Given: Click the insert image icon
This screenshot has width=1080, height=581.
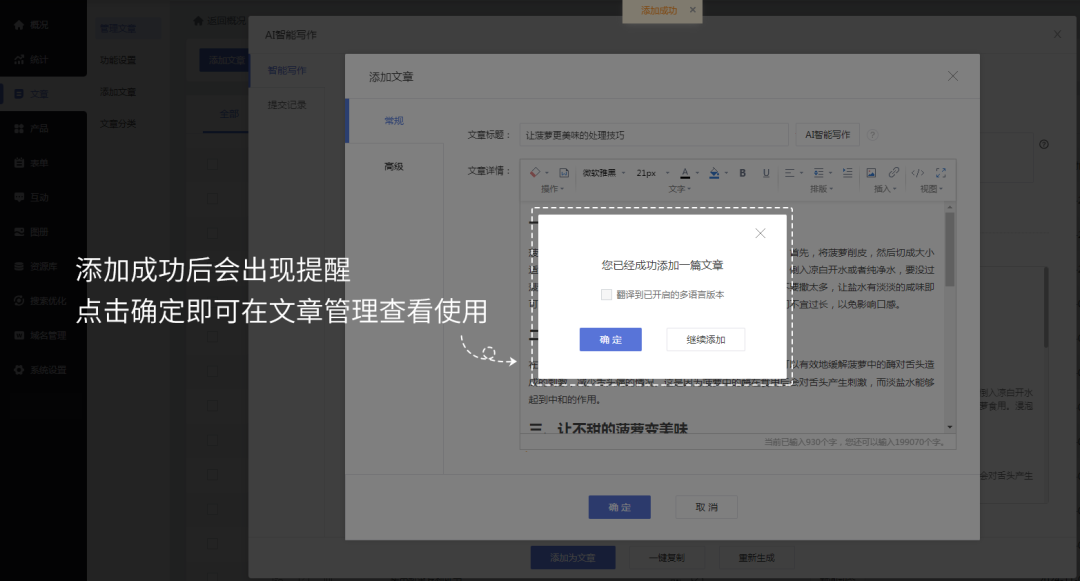Looking at the screenshot, I should point(871,172).
